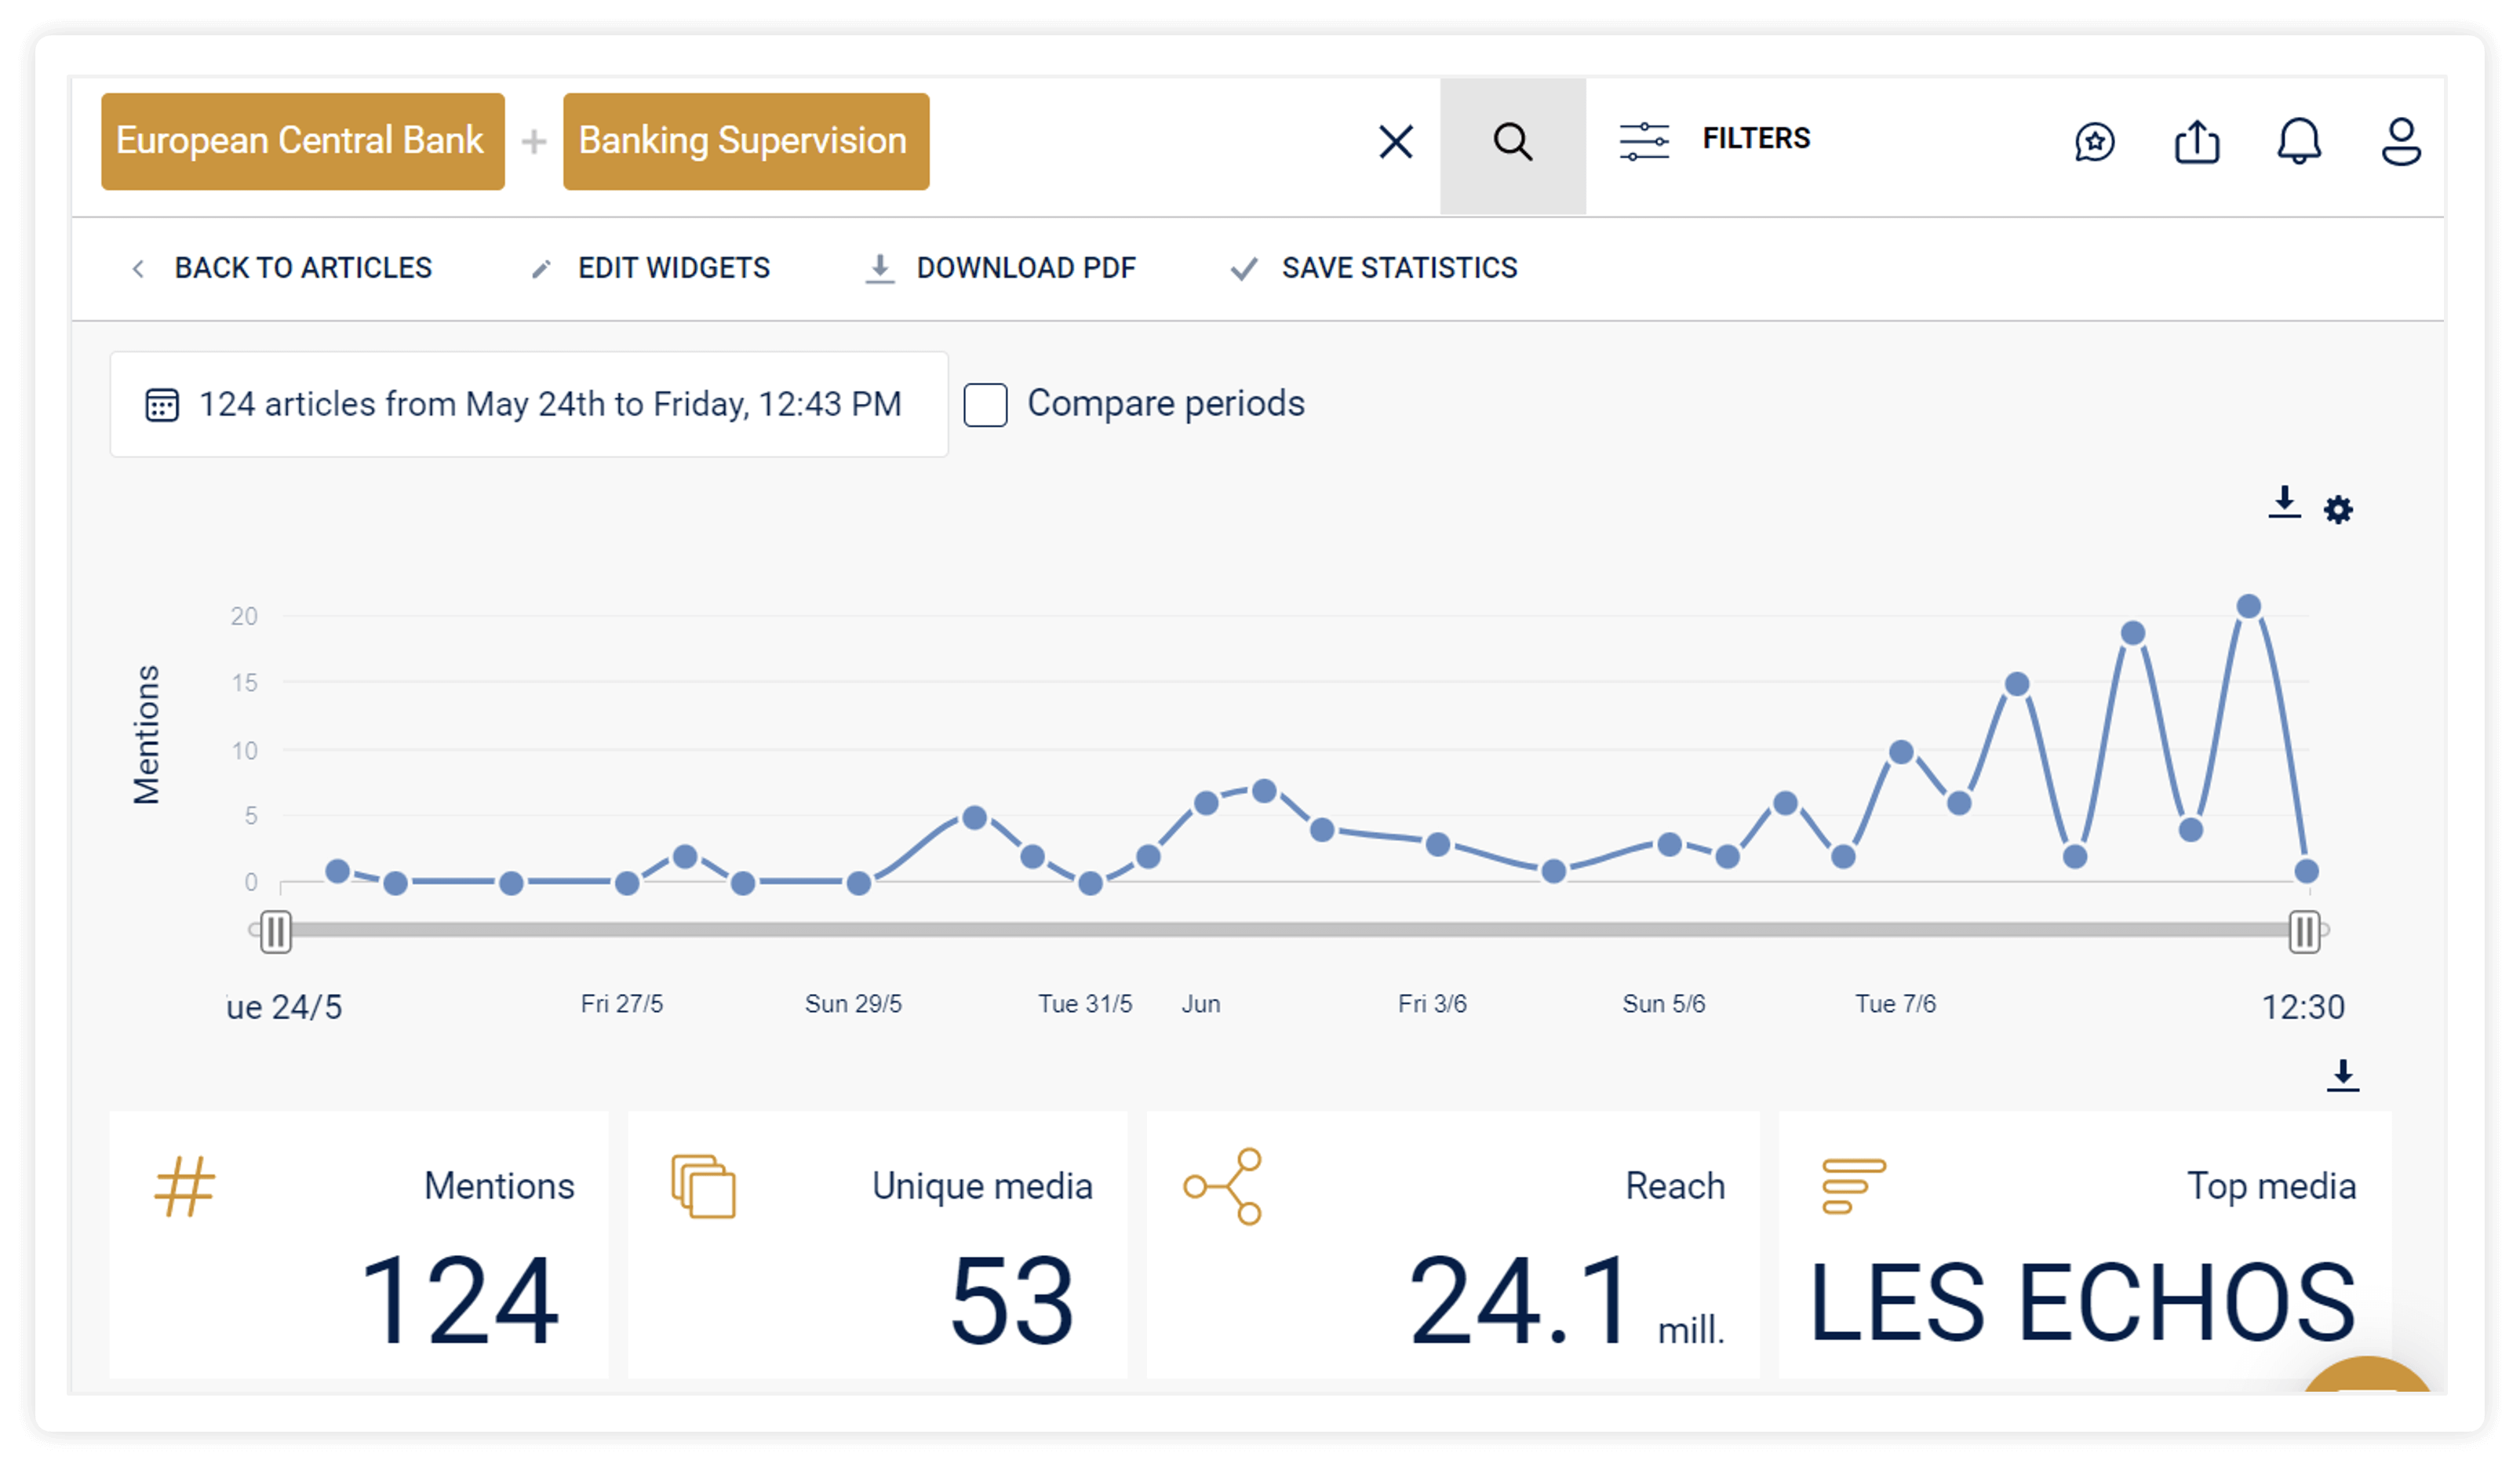Select the European Central Bank search tag
Screen dimensions: 2520x1467
pyautogui.click(x=303, y=142)
